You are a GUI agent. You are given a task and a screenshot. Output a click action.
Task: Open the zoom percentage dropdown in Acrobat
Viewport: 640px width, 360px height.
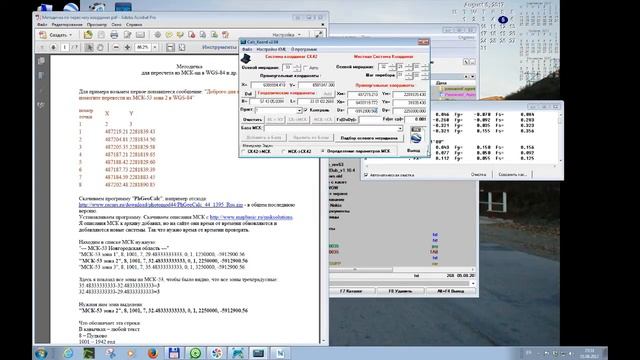coord(155,48)
